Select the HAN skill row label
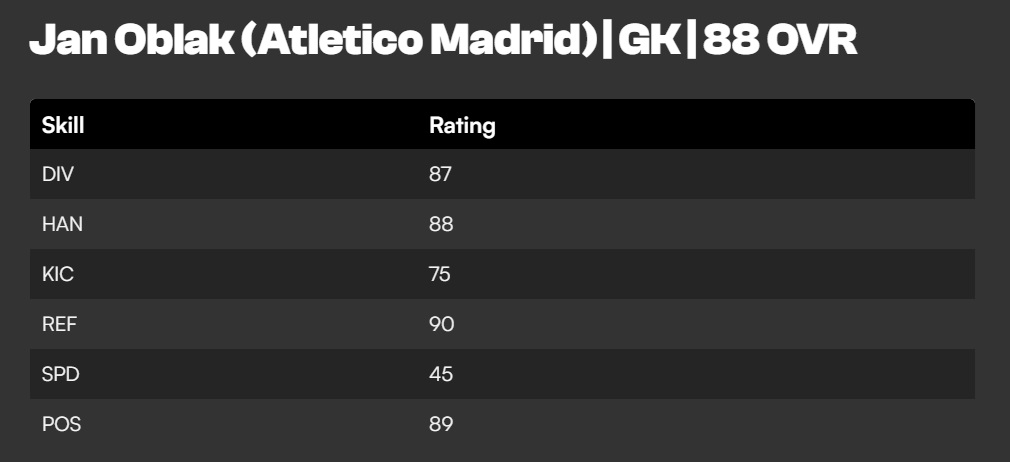This screenshot has height=462, width=1010. (x=62, y=224)
